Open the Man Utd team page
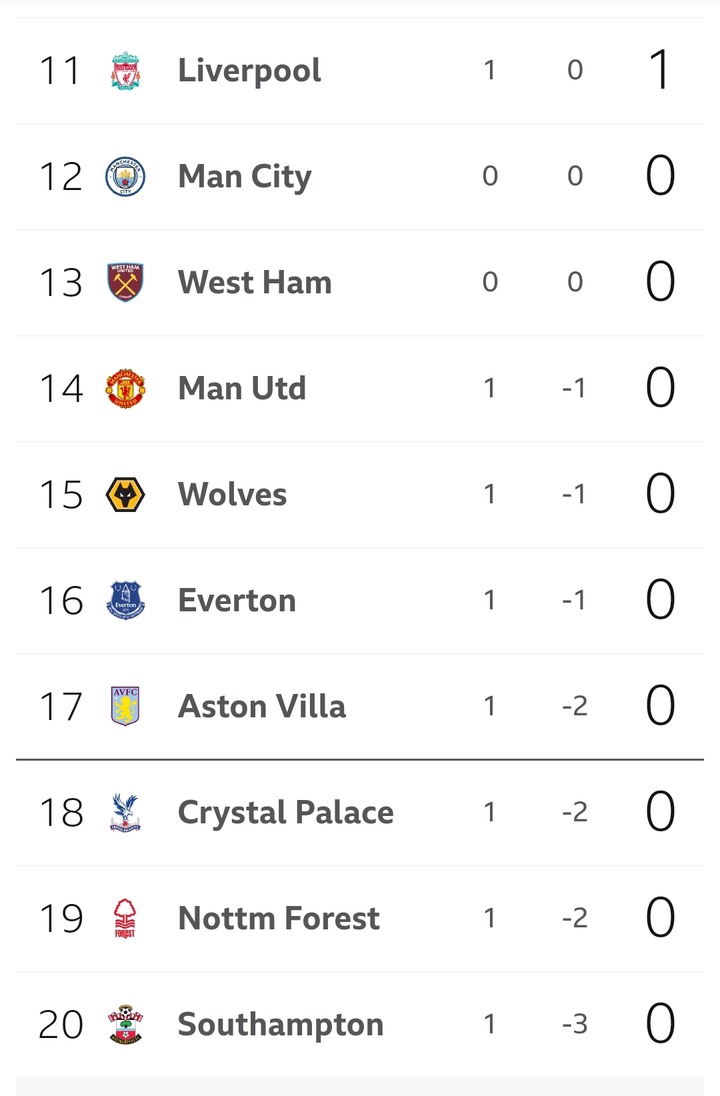This screenshot has height=1096, width=720. point(241,389)
